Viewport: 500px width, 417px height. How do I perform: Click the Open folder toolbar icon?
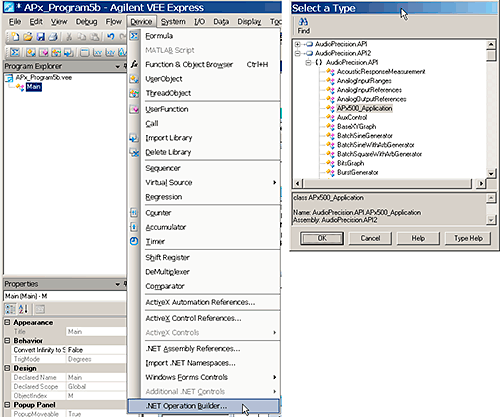point(28,36)
